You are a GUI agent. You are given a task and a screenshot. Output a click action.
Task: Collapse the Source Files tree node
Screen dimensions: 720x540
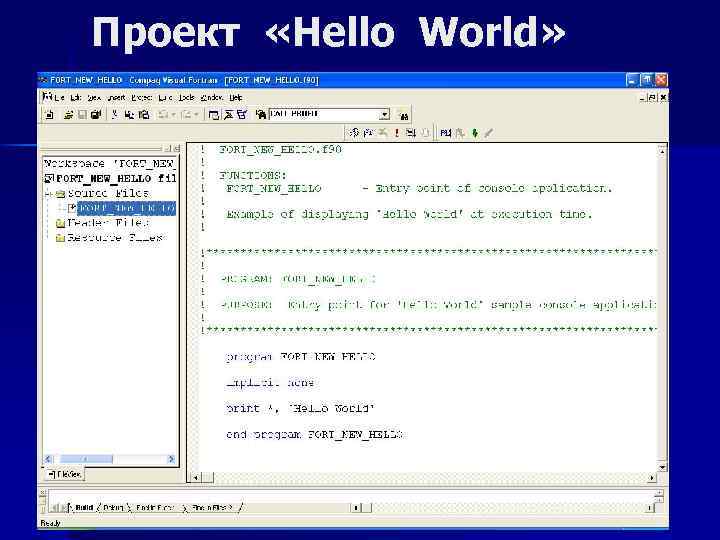pyautogui.click(x=48, y=194)
